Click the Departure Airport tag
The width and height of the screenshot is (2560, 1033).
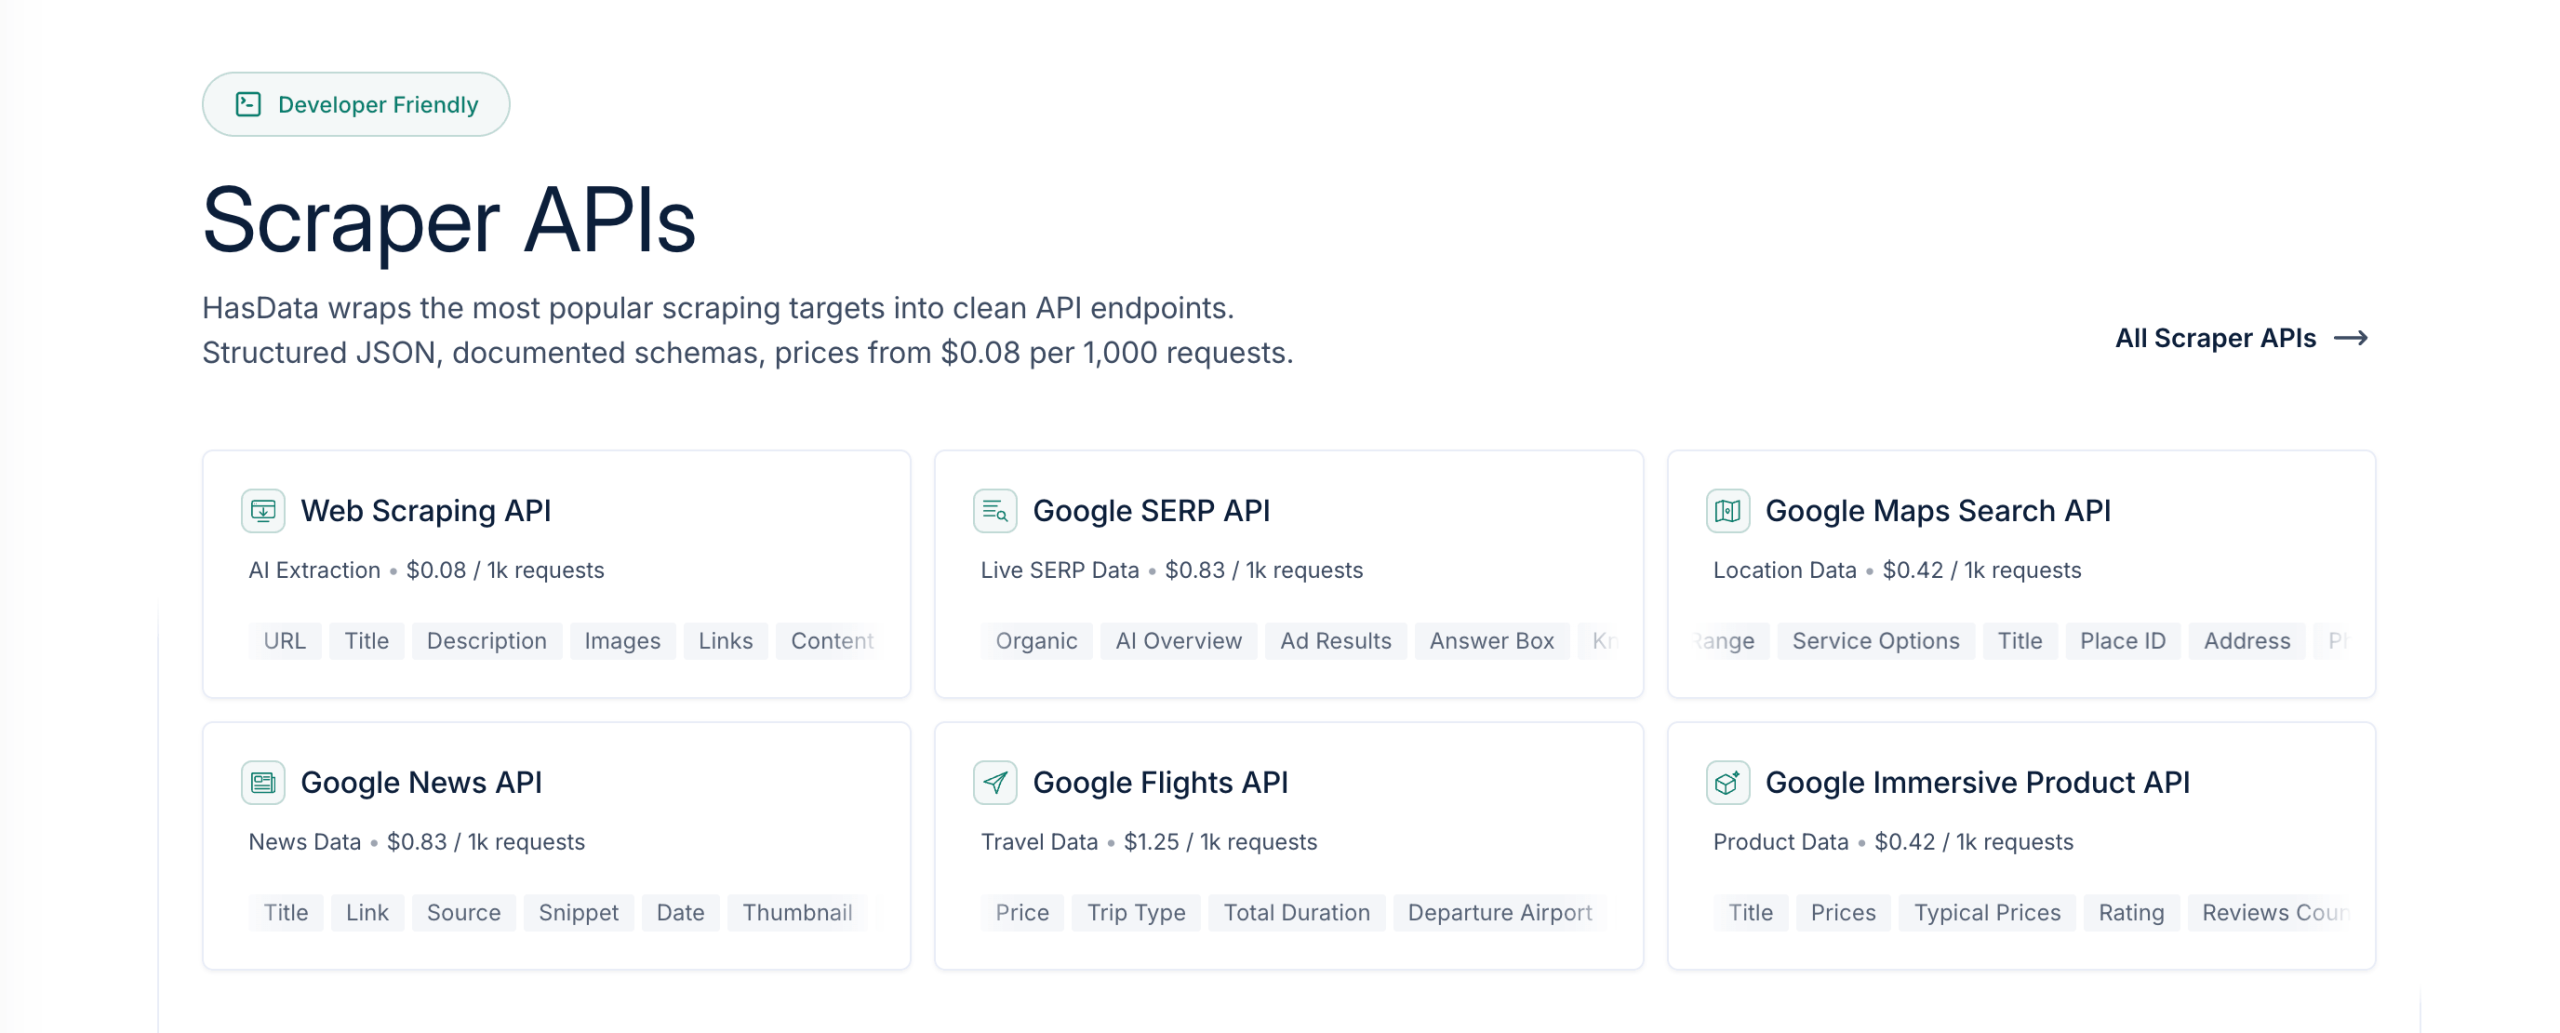pos(1500,913)
